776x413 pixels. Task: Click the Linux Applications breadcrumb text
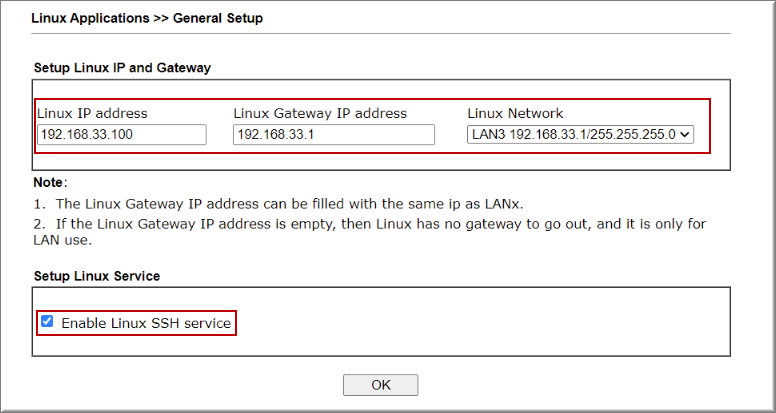point(90,18)
